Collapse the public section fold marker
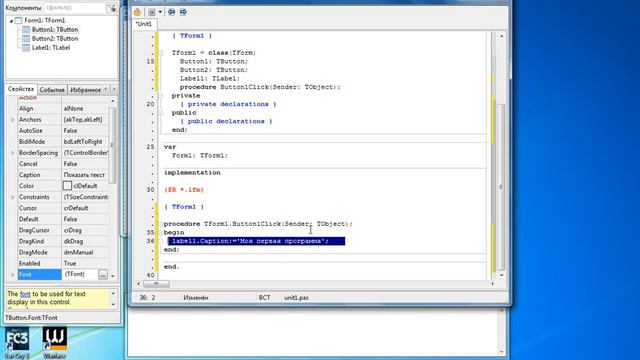This screenshot has width=640, height=360. 161,113
